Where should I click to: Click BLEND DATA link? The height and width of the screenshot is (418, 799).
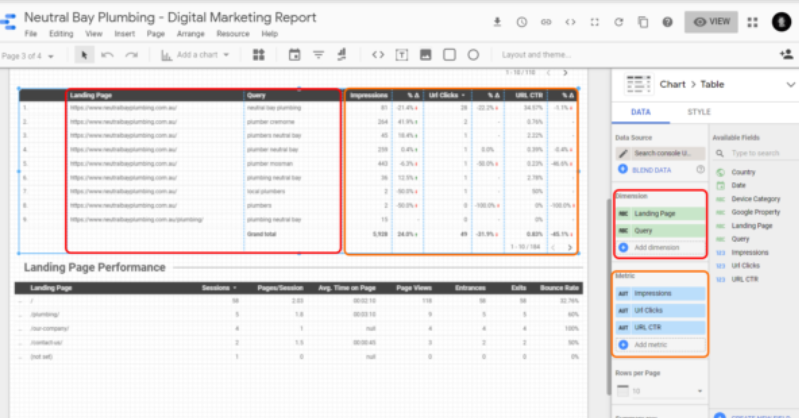click(651, 170)
